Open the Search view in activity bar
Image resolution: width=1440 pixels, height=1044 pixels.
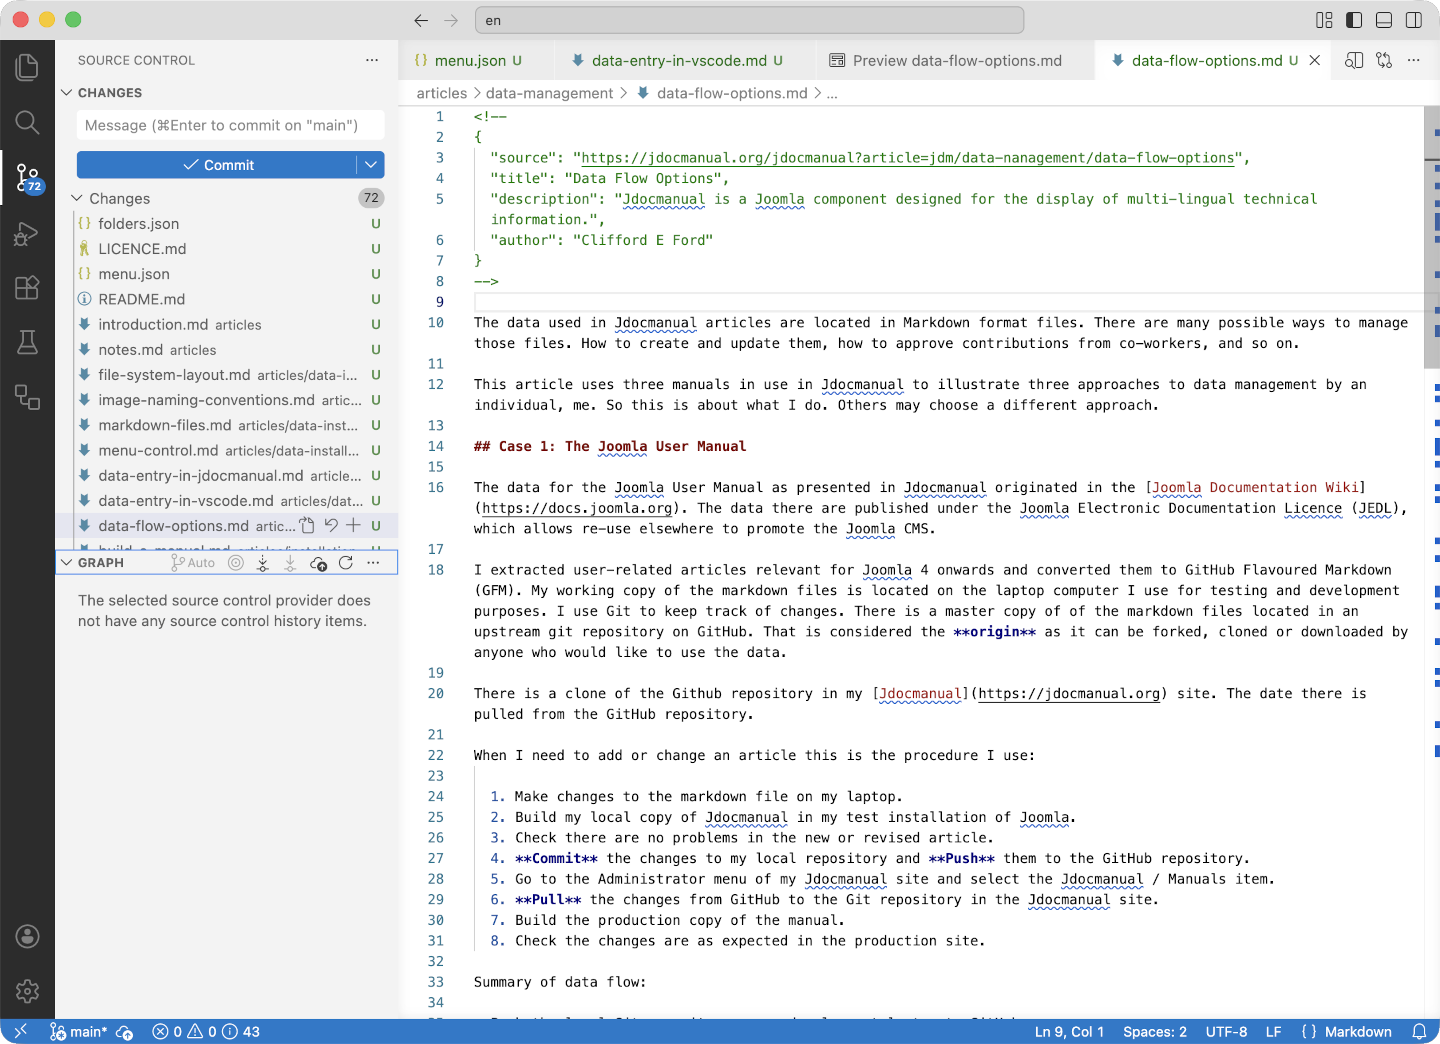pos(27,123)
